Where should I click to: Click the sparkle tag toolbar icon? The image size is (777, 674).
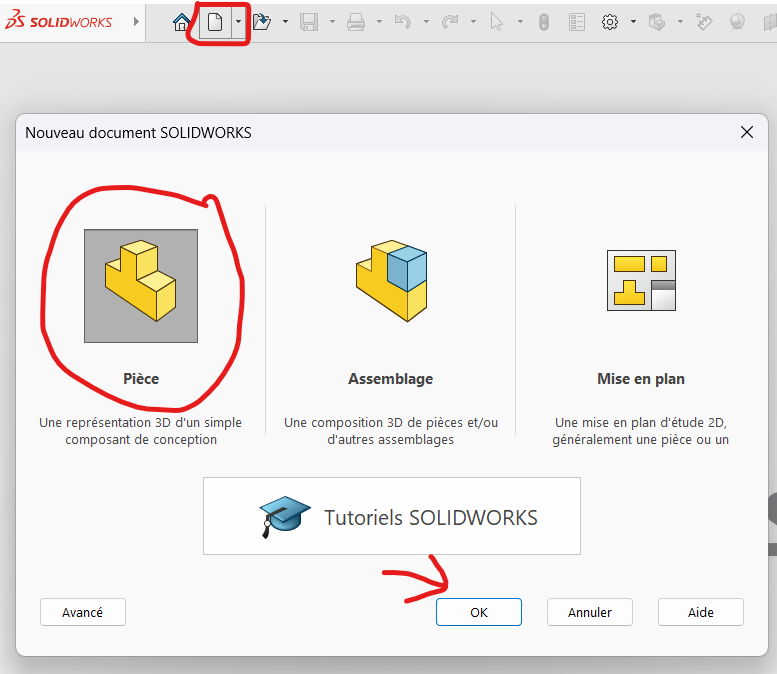(x=704, y=22)
